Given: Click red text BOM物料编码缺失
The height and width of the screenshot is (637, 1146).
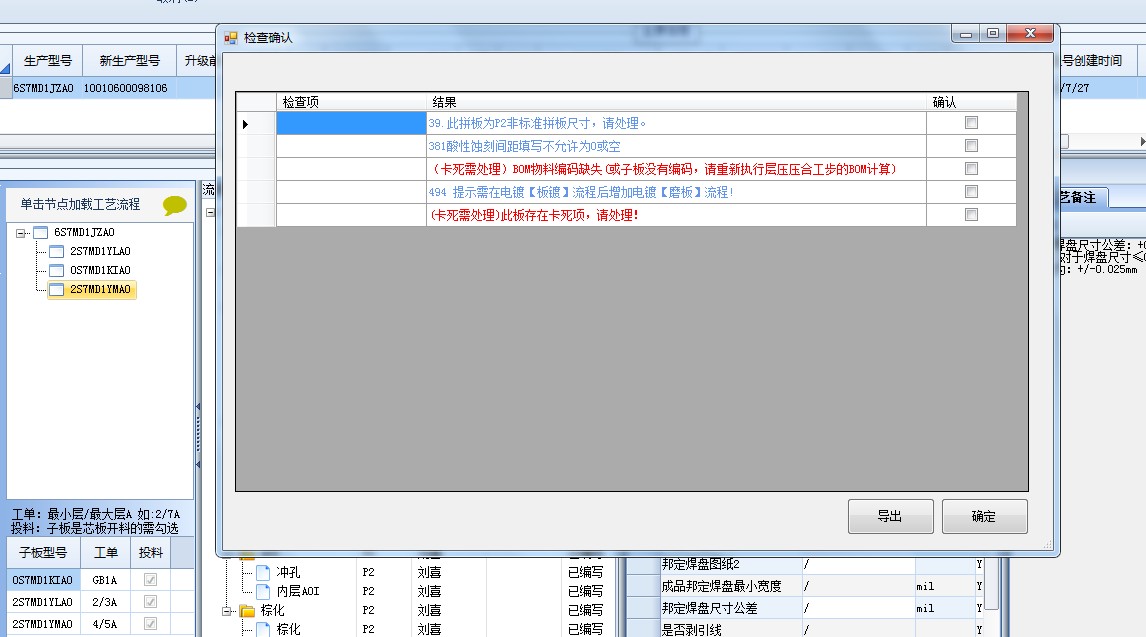Looking at the screenshot, I should click(x=664, y=169).
